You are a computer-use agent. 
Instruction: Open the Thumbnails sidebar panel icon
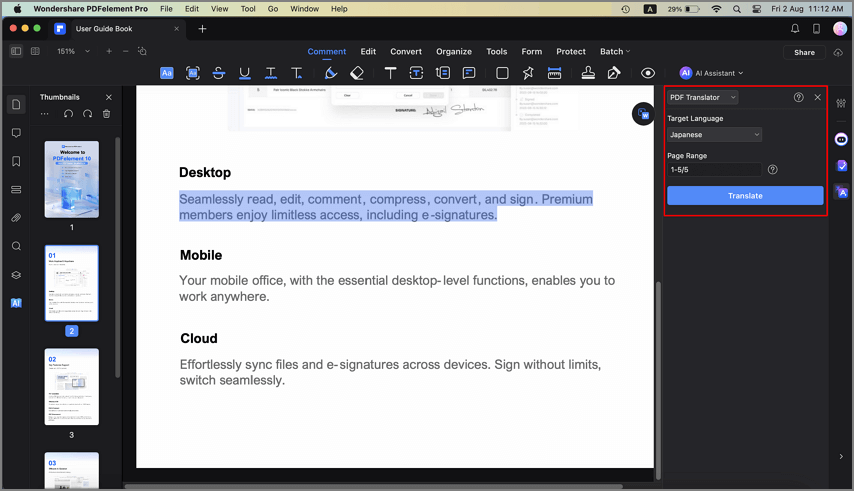(16, 105)
